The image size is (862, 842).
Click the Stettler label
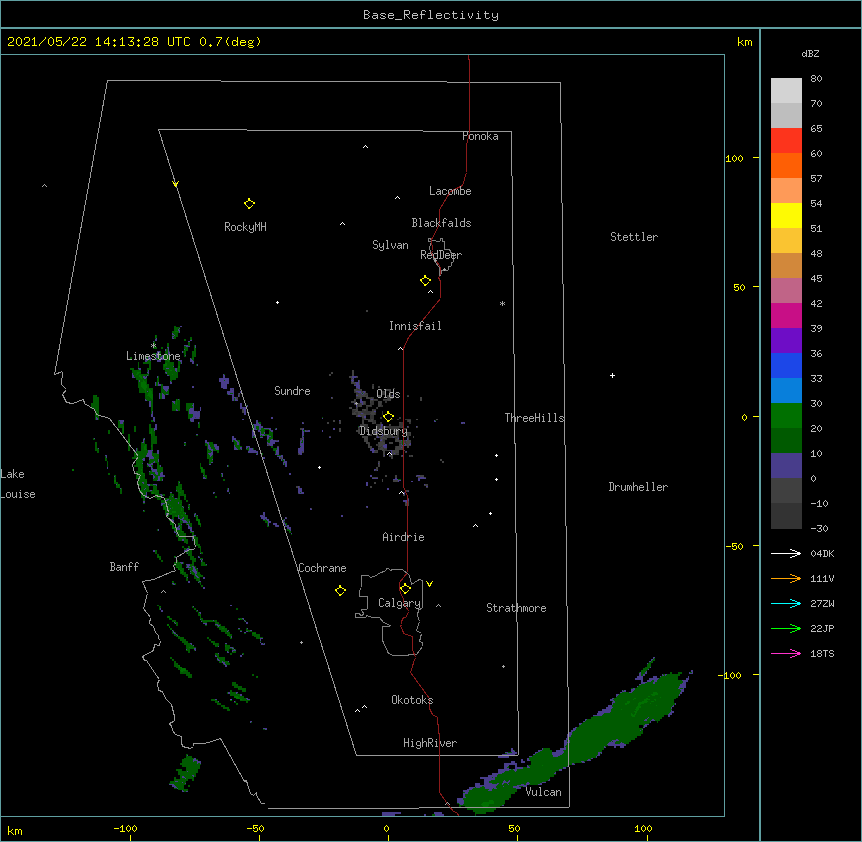(x=634, y=237)
